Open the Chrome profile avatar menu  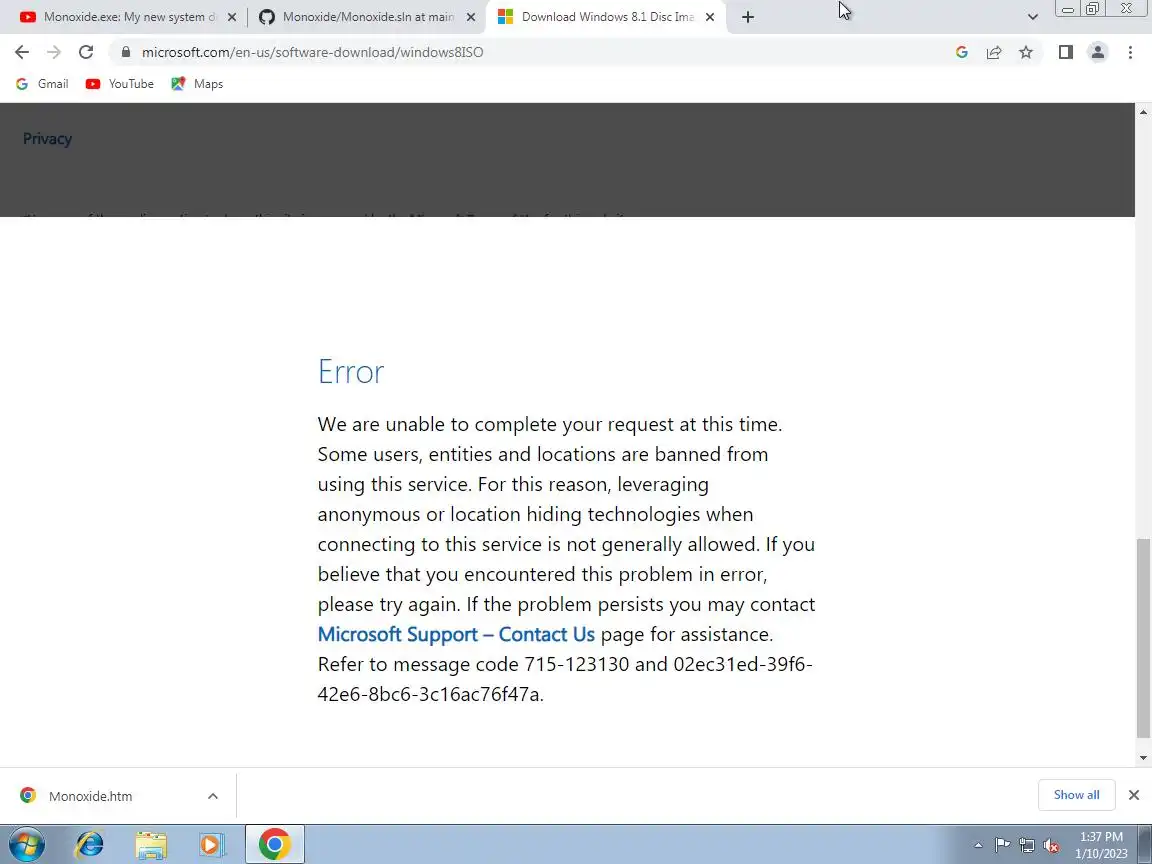pyautogui.click(x=1098, y=52)
